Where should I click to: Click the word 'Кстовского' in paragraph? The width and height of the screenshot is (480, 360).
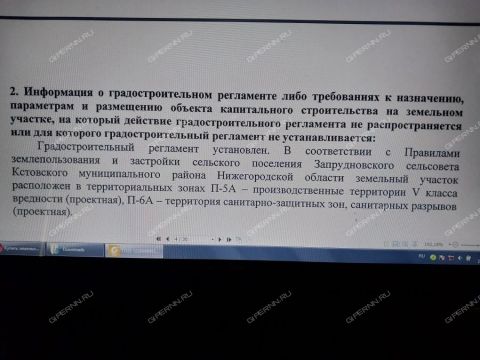pos(40,172)
